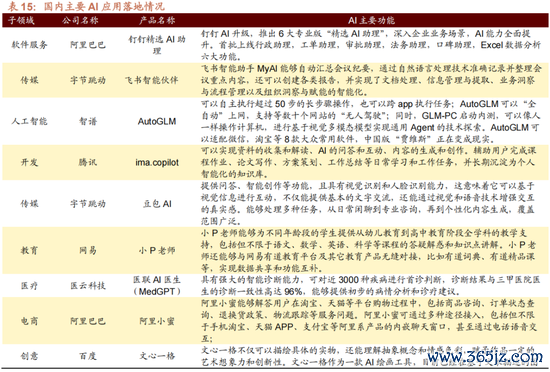Screen dimensions: 550x372
Task: Select the 钉钉精选AI助理 product cell
Action: (x=157, y=45)
